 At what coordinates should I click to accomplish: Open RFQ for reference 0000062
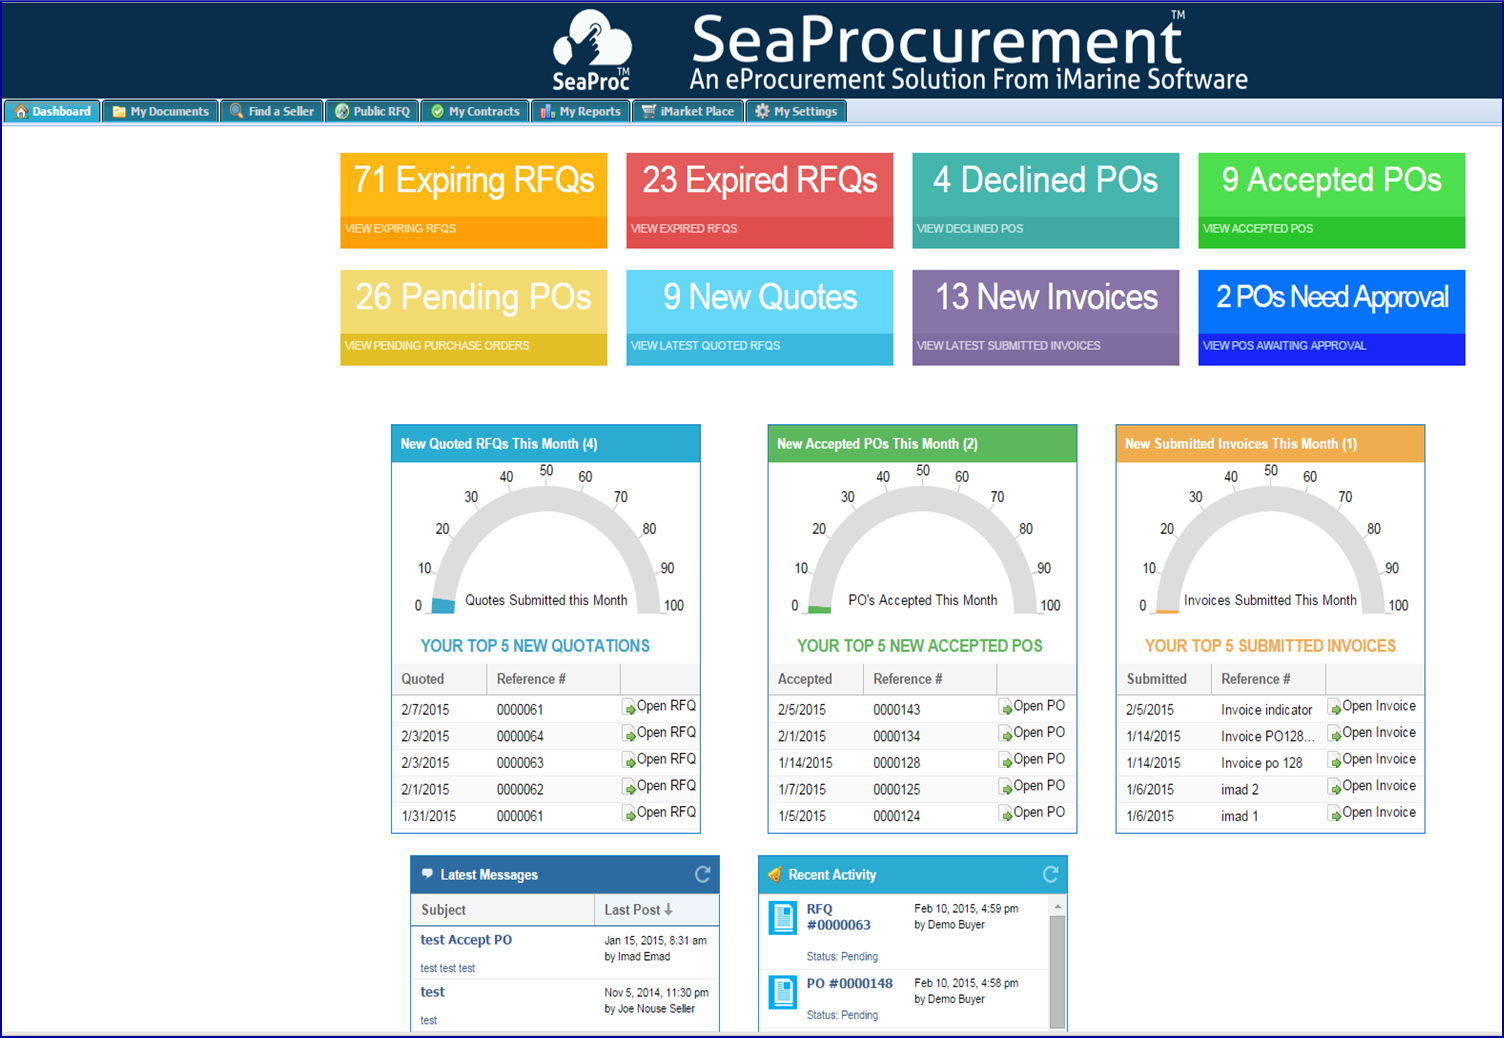pos(660,786)
